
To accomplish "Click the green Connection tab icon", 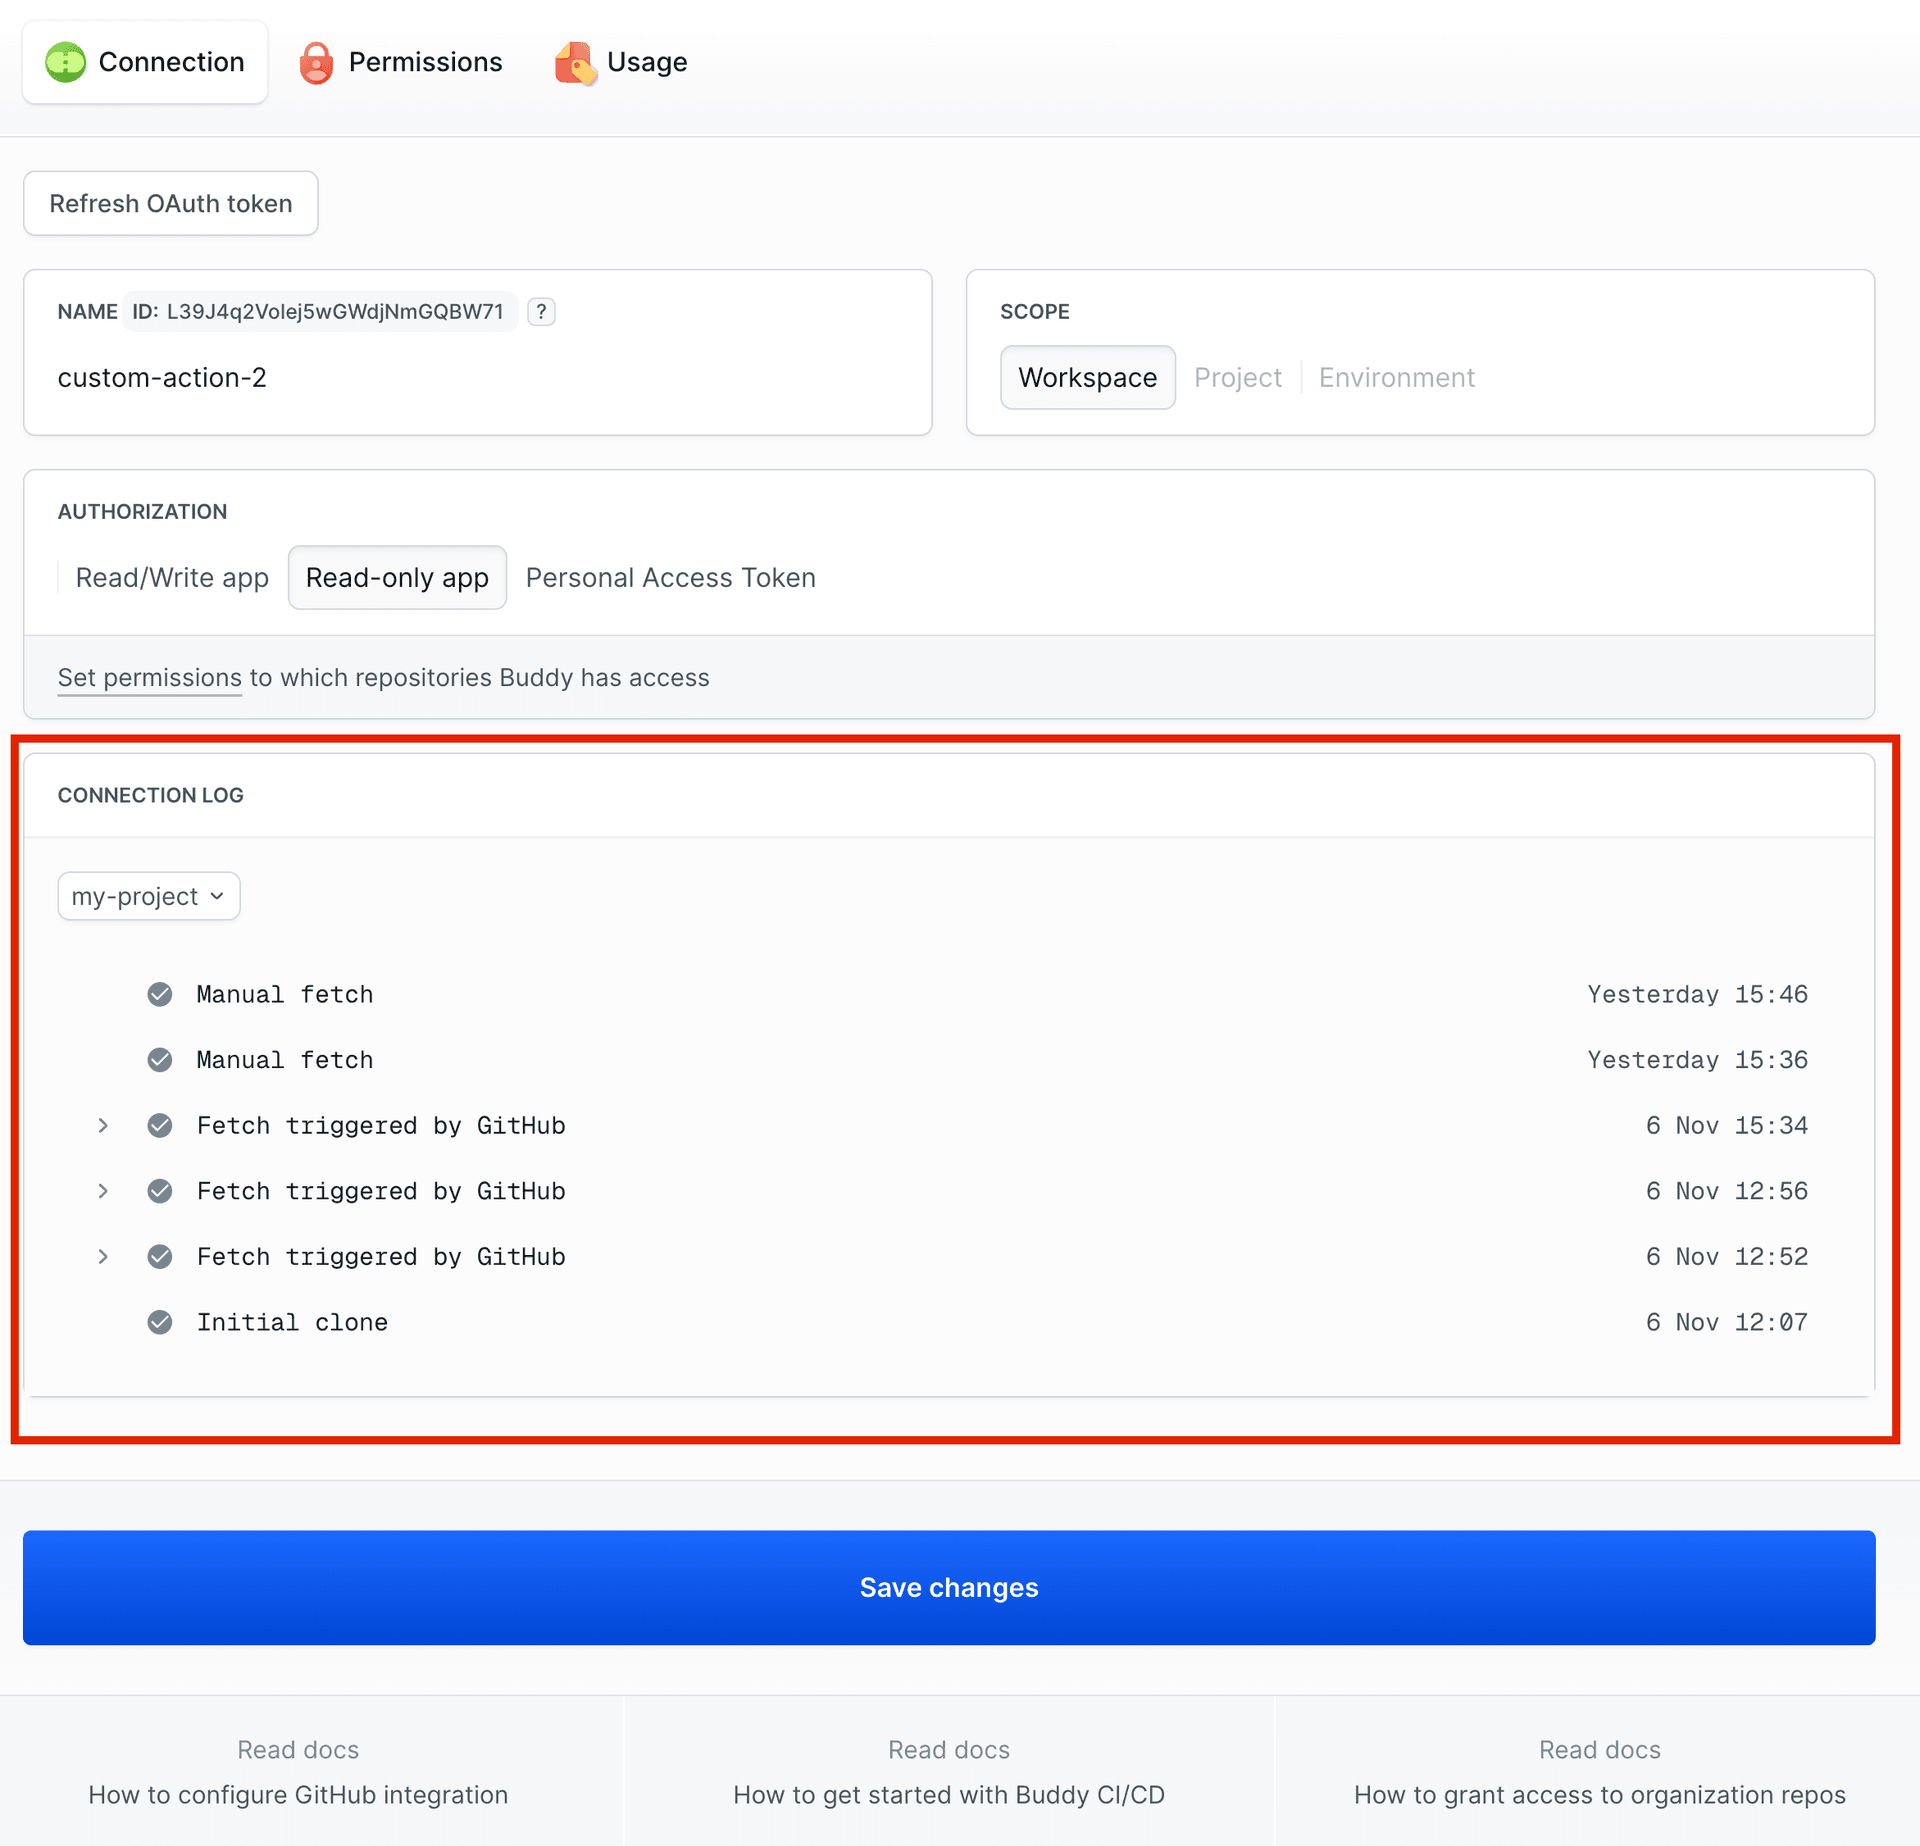I will pyautogui.click(x=66, y=62).
